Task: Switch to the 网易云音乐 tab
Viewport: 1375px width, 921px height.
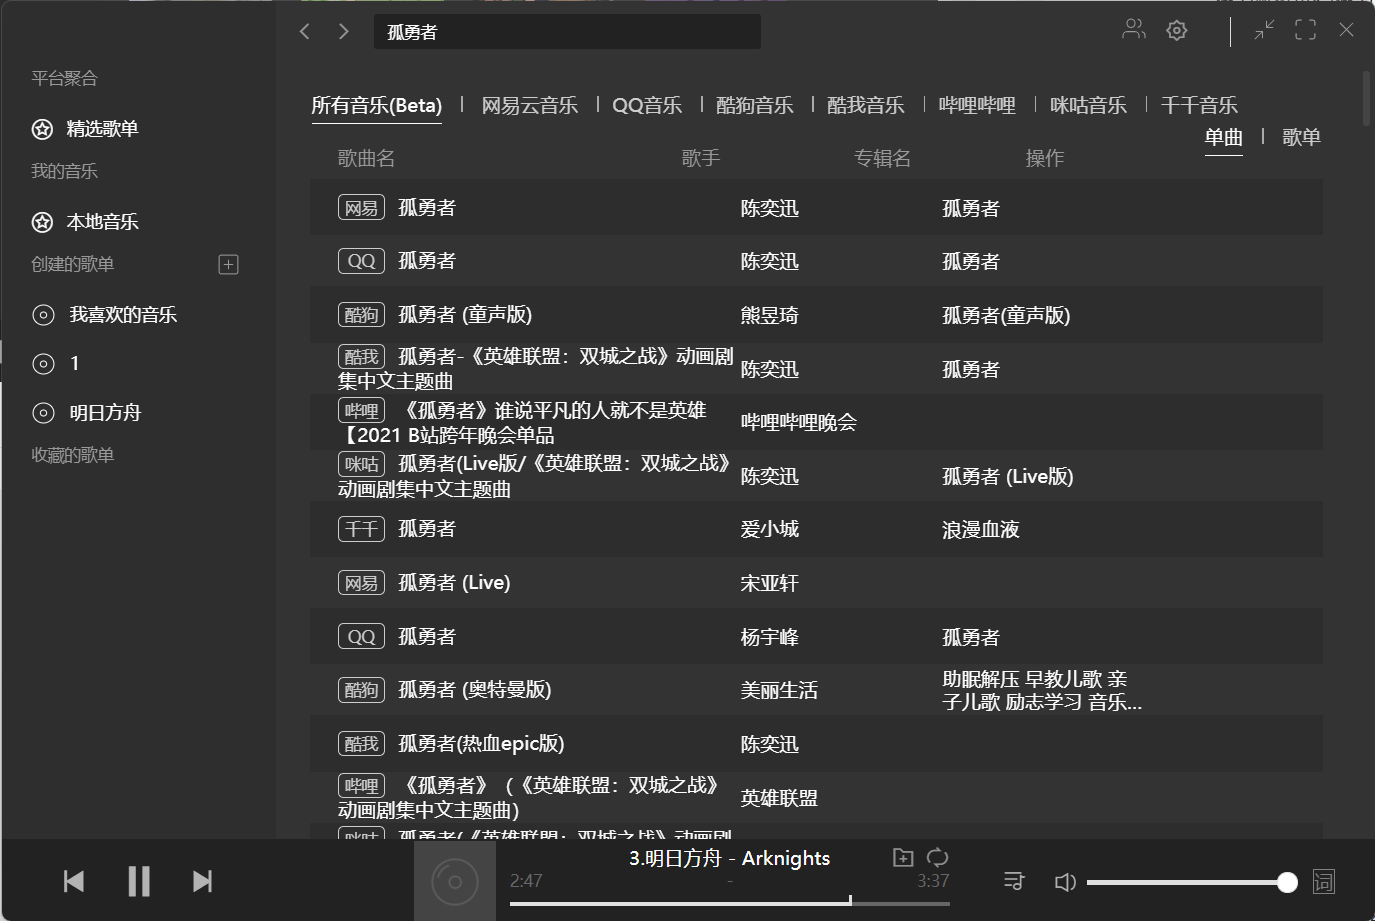Action: pyautogui.click(x=530, y=105)
